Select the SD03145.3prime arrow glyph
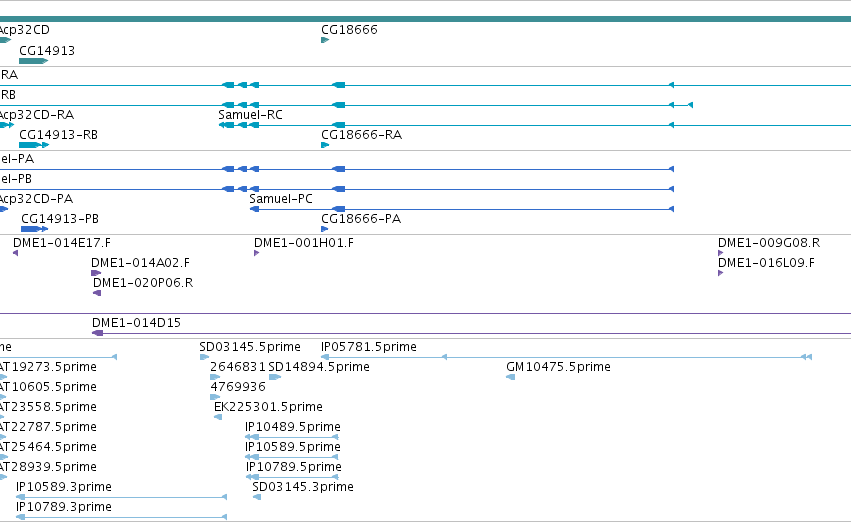 (257, 497)
